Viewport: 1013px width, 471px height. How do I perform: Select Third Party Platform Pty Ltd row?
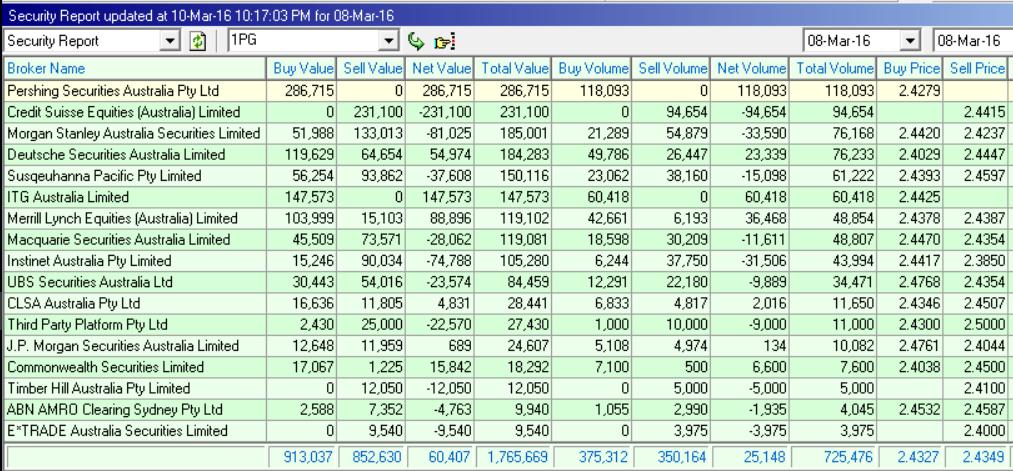(x=506, y=324)
